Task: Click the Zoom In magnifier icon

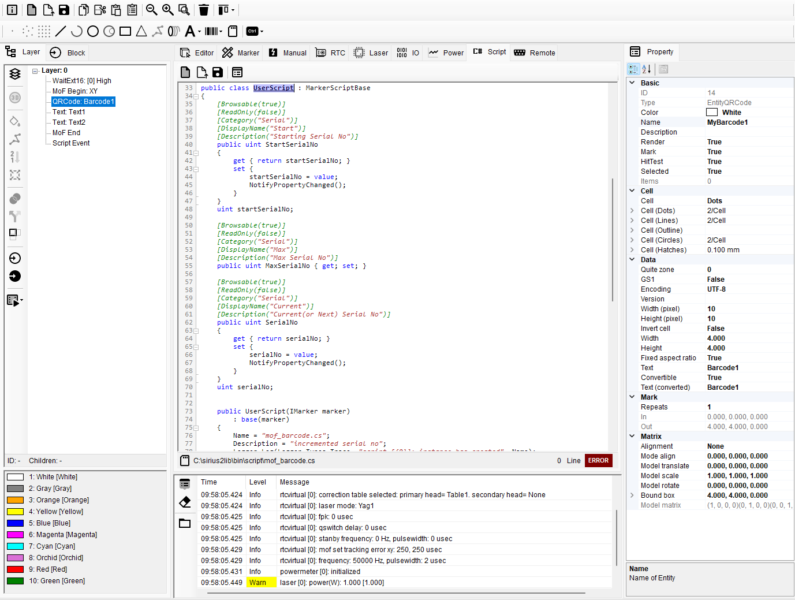Action: (x=167, y=10)
